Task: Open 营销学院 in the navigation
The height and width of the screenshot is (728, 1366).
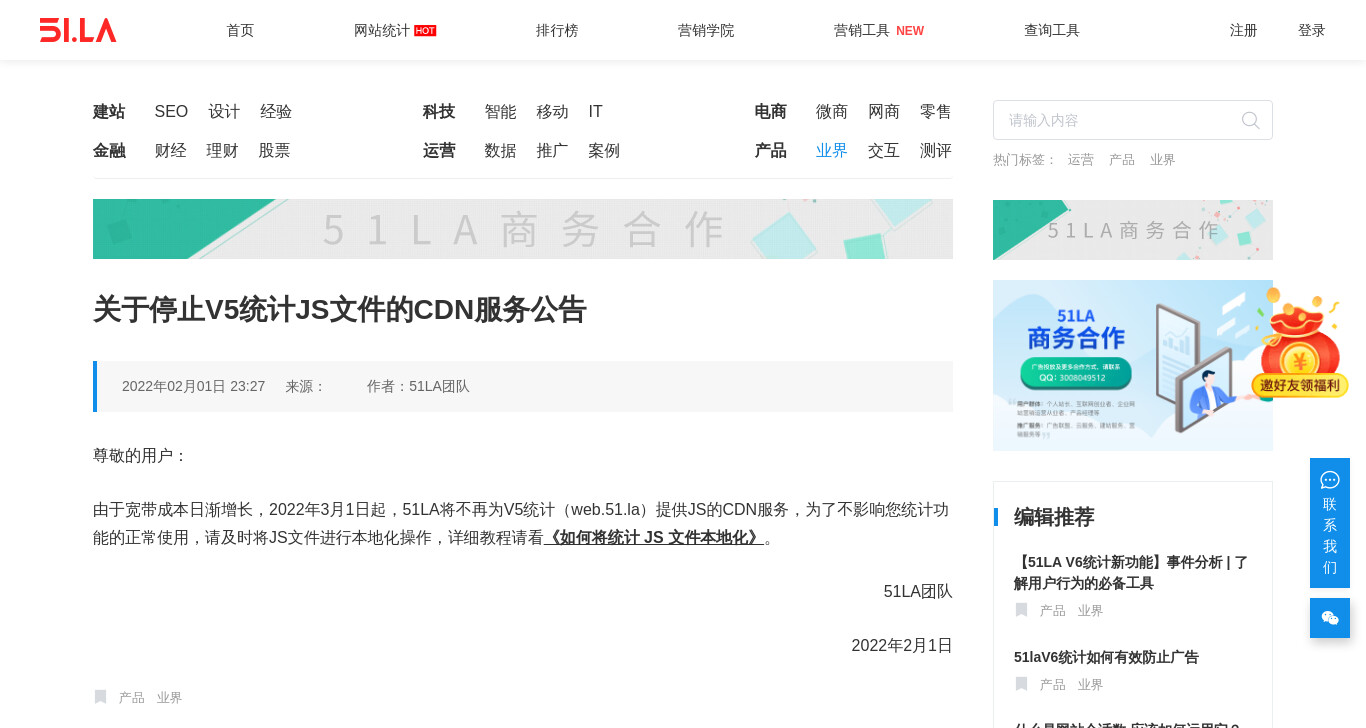Action: pos(706,30)
